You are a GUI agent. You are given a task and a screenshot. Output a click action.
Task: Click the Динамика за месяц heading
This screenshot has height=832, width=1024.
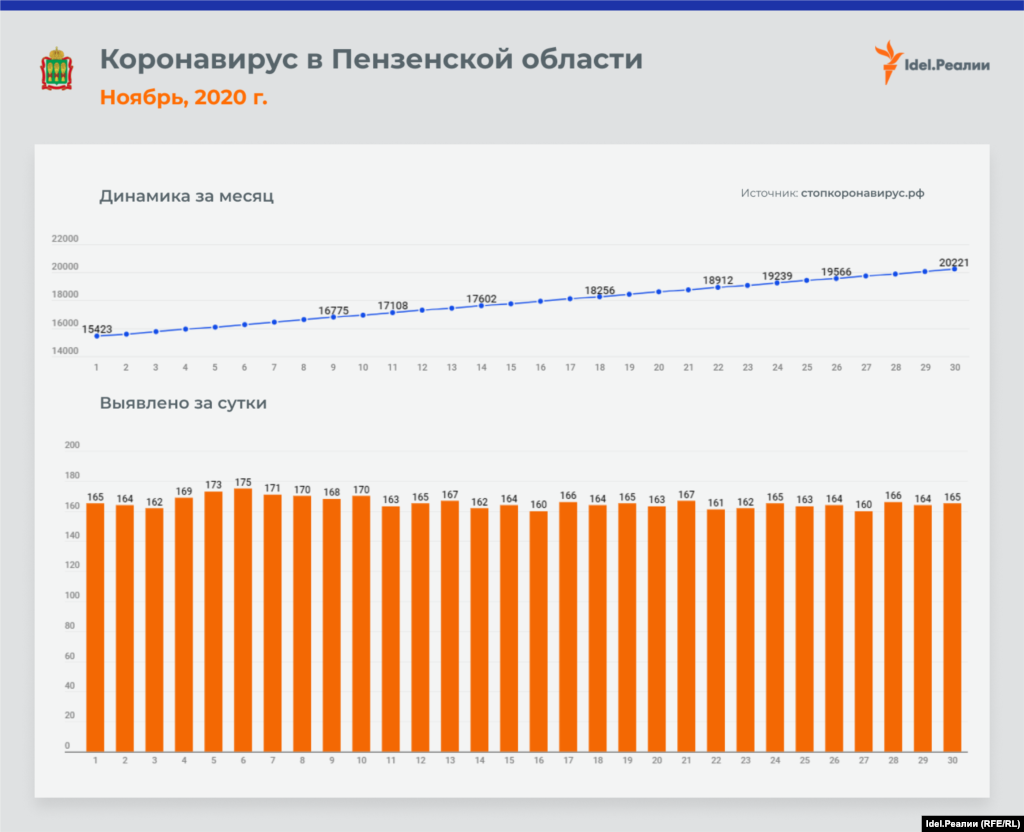tap(186, 196)
